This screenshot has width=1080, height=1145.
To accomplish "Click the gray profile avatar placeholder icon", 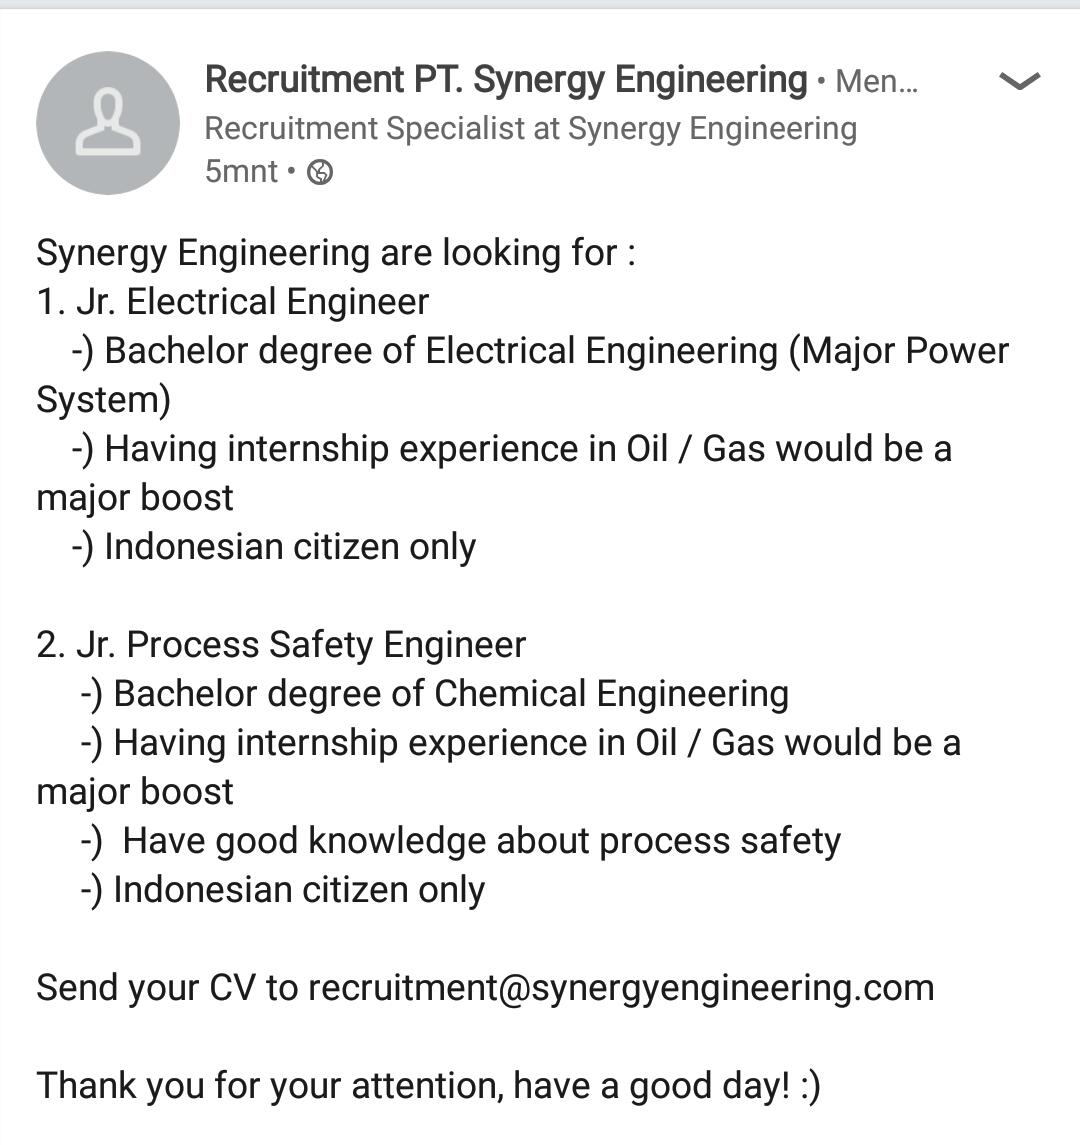I will pos(108,123).
